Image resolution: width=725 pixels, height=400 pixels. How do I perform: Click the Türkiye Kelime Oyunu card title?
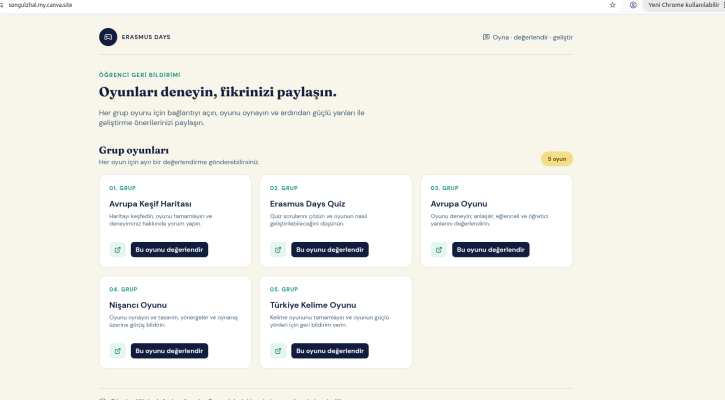coord(313,305)
